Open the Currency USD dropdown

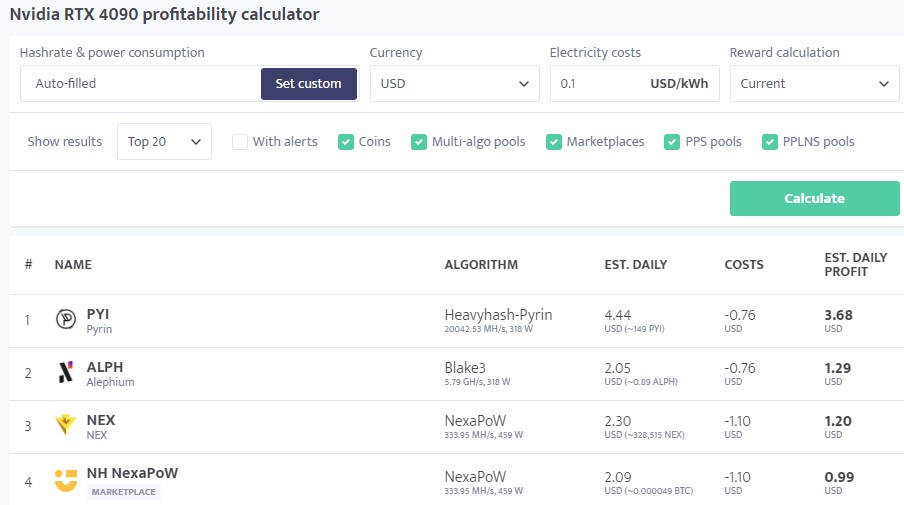tap(454, 84)
